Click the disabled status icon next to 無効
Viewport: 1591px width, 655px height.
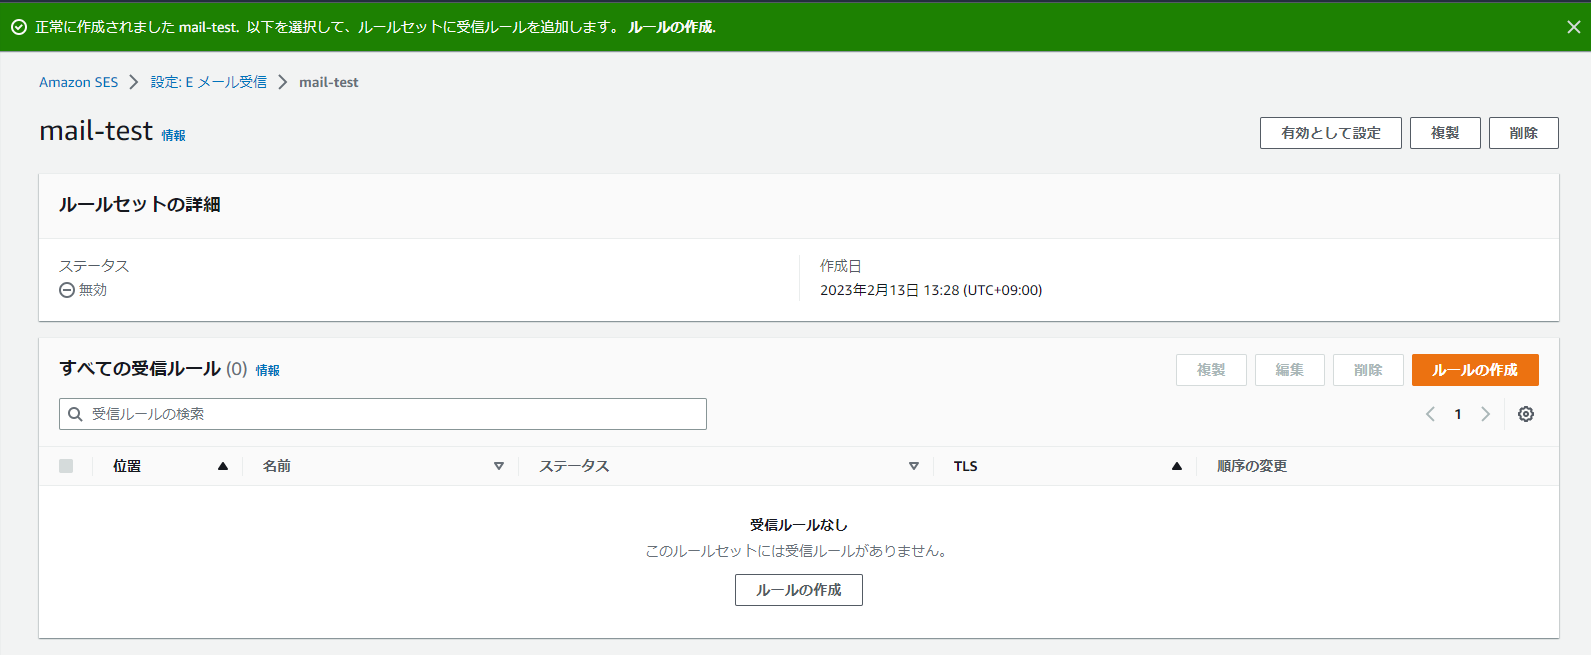[x=67, y=290]
